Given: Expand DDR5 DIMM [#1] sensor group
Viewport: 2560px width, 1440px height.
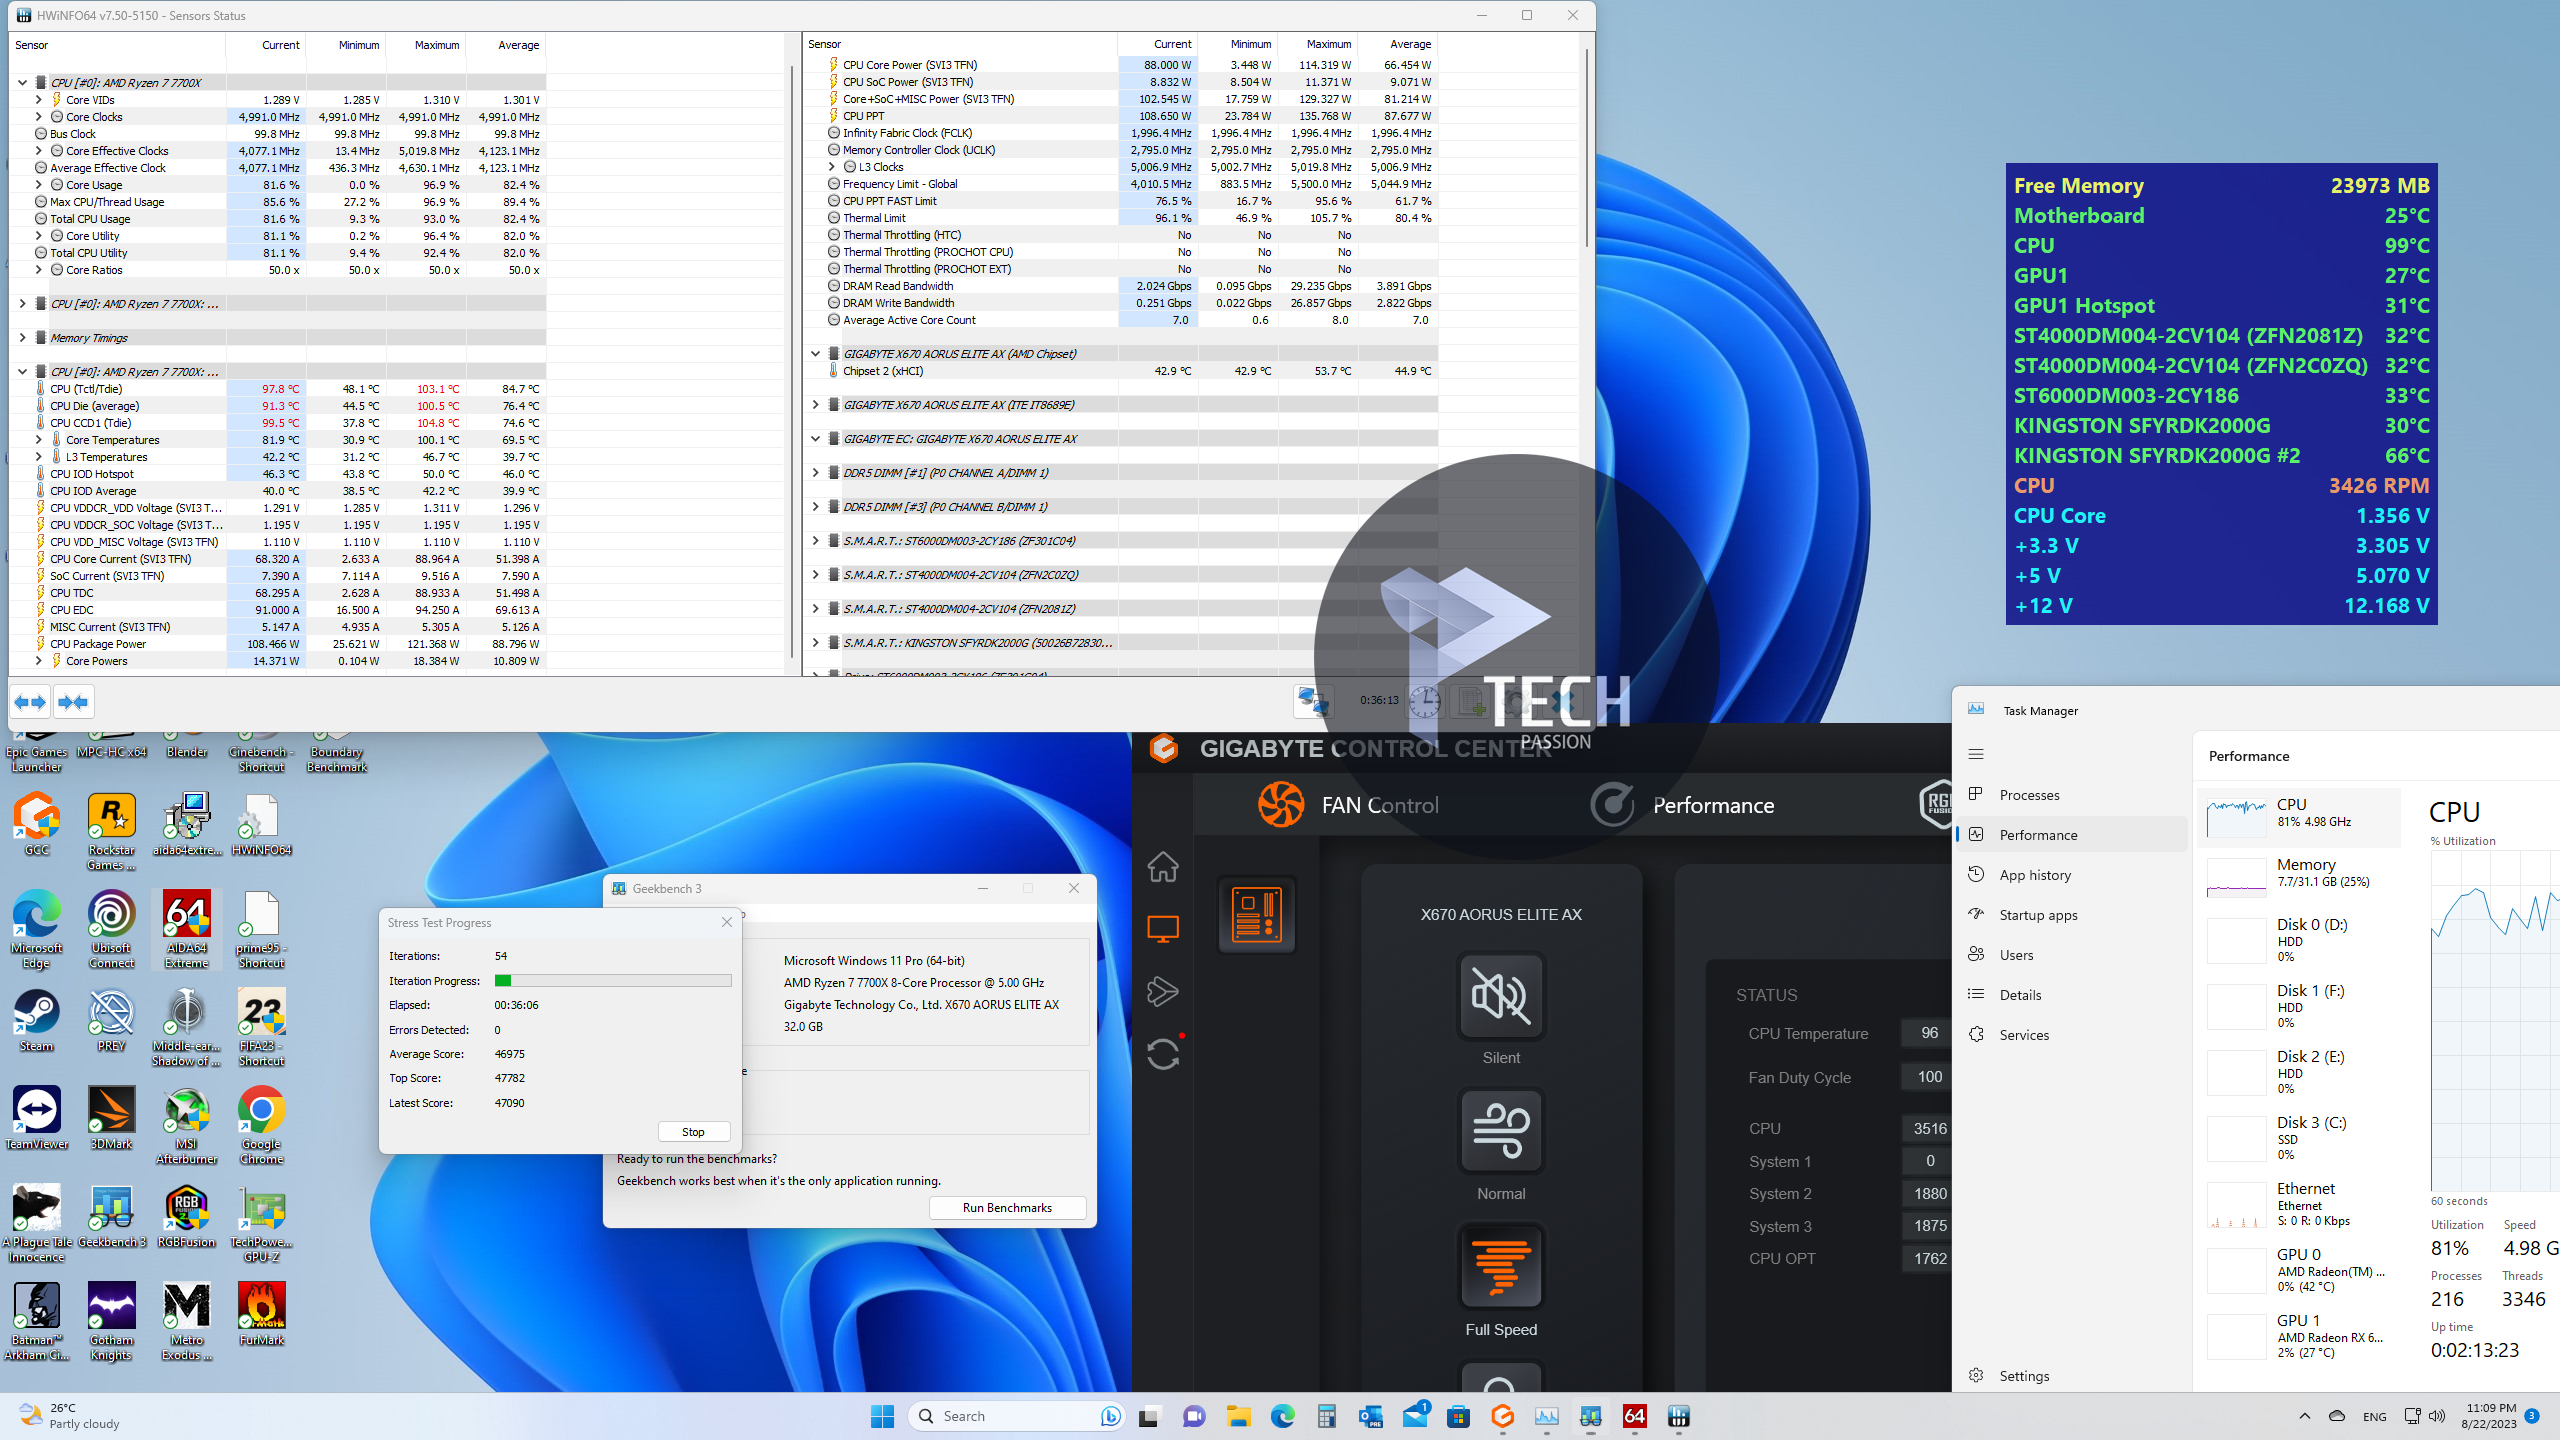Looking at the screenshot, I should pos(815,473).
